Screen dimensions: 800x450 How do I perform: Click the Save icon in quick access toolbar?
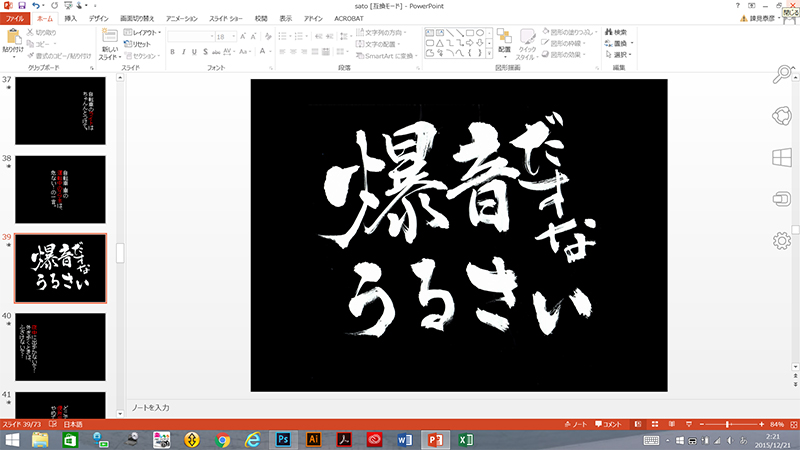coord(22,6)
